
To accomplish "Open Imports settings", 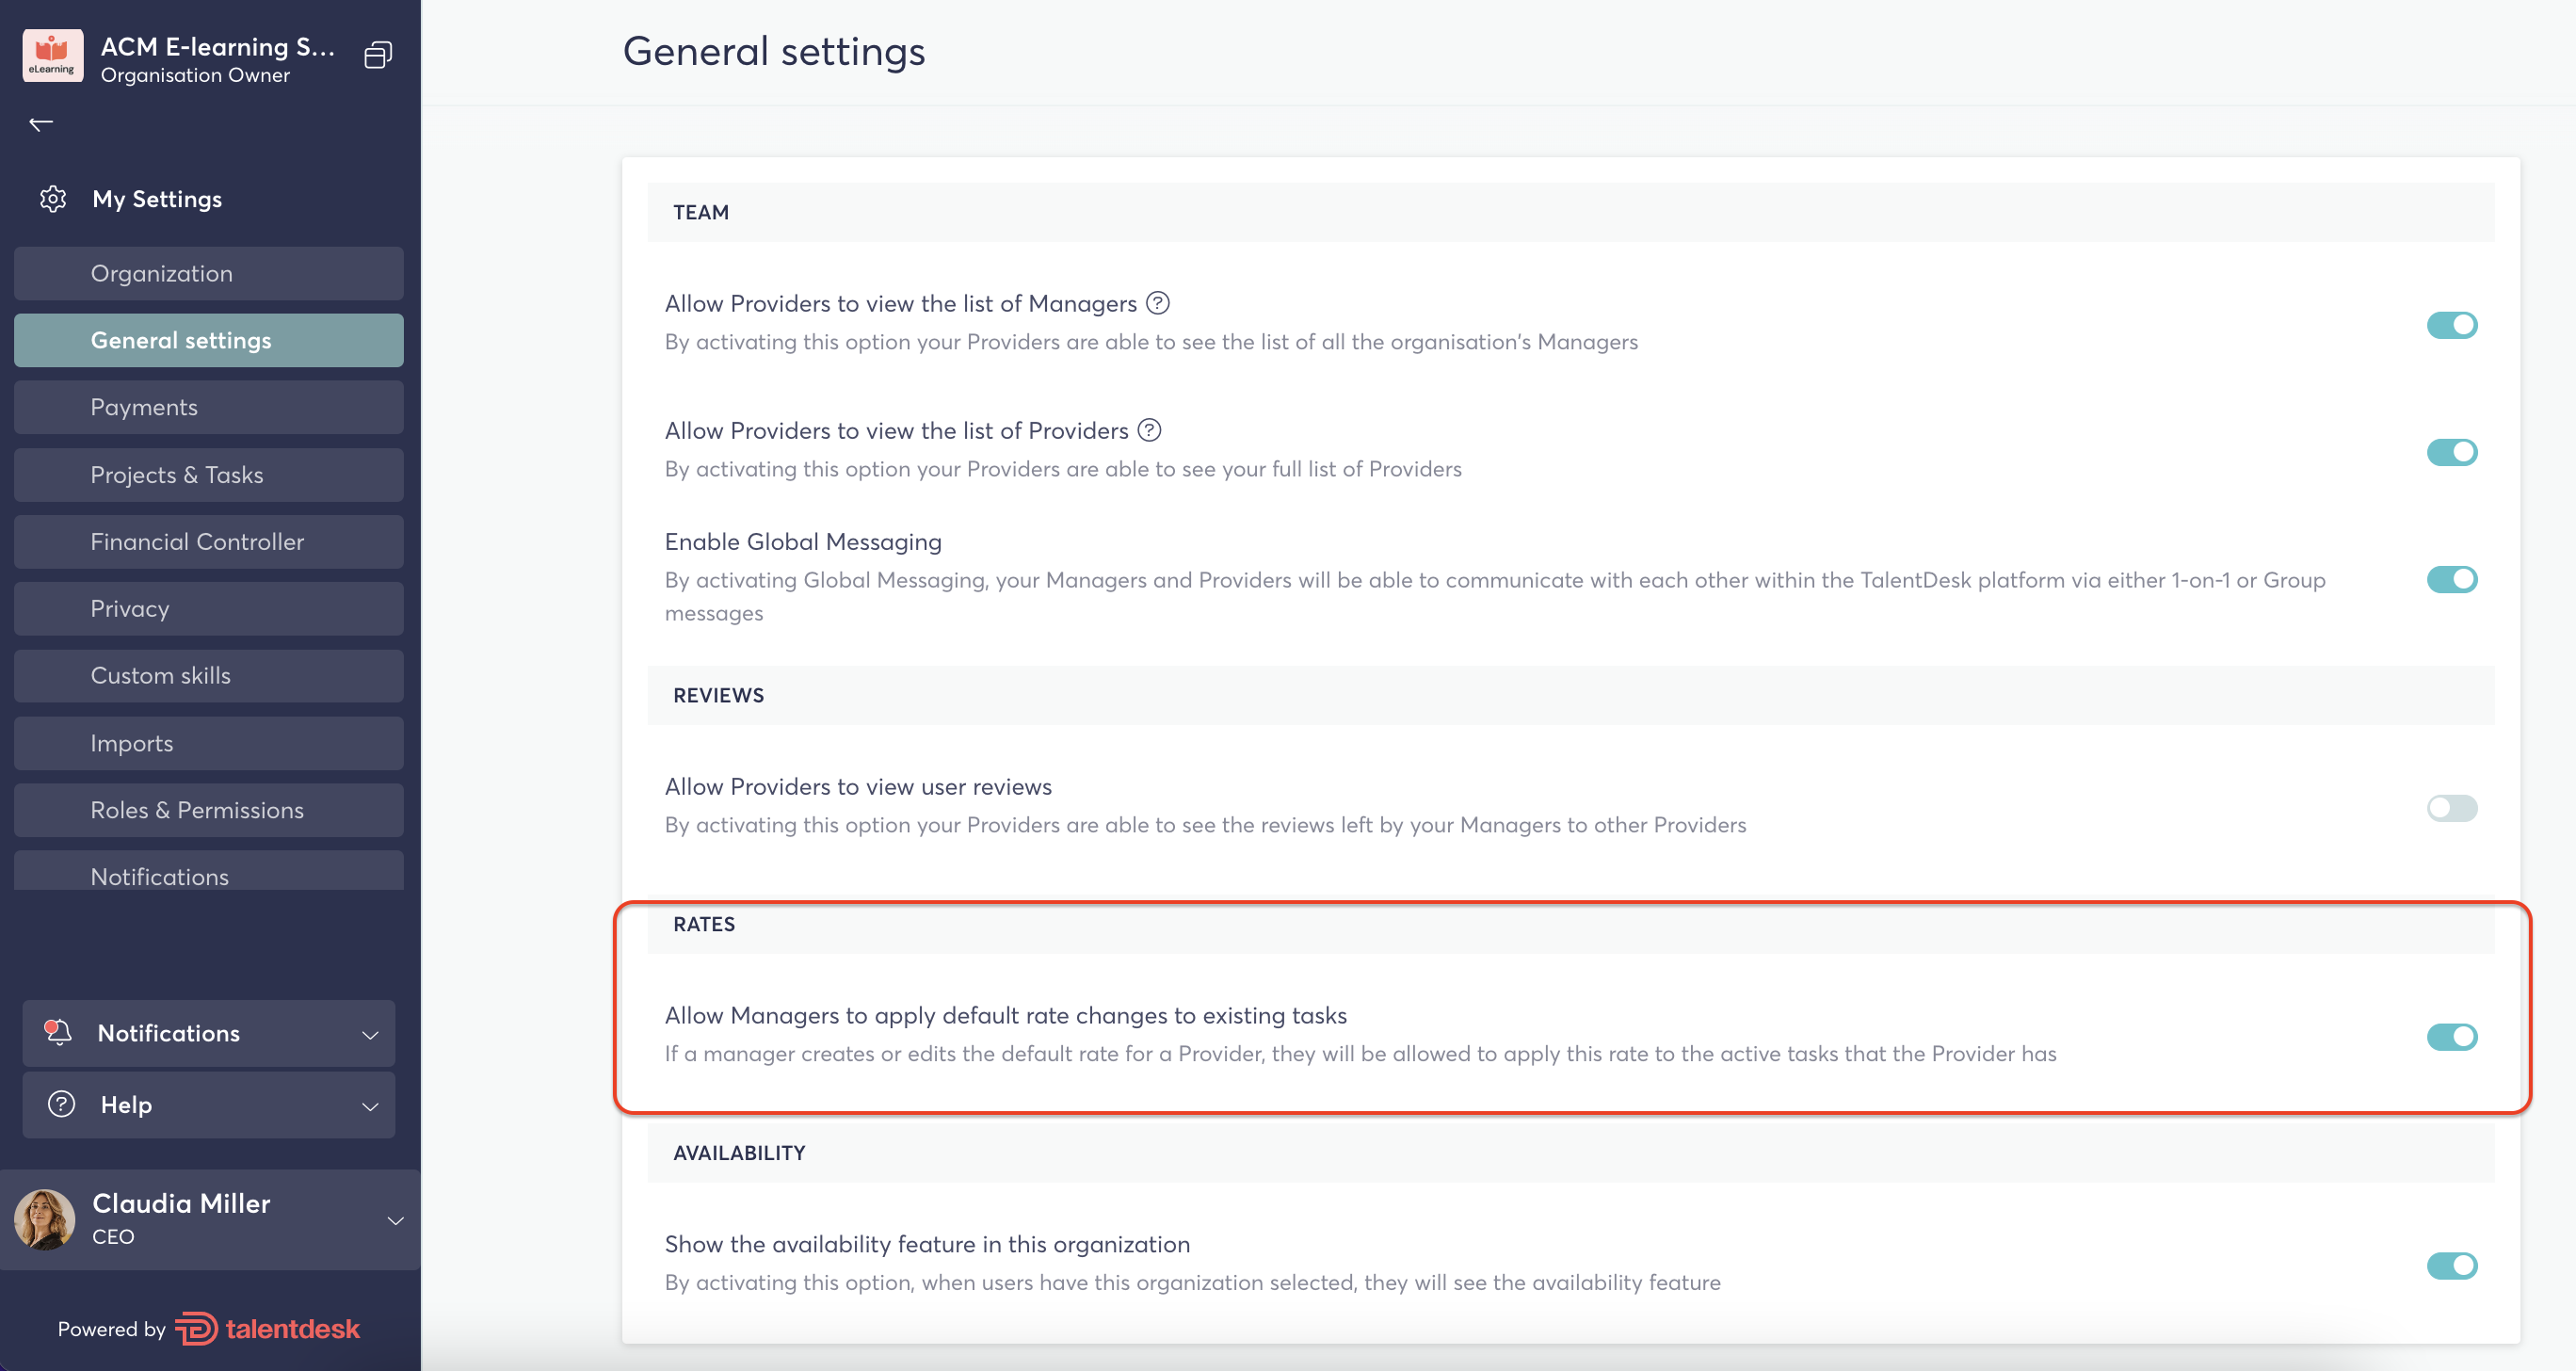I will pos(209,743).
